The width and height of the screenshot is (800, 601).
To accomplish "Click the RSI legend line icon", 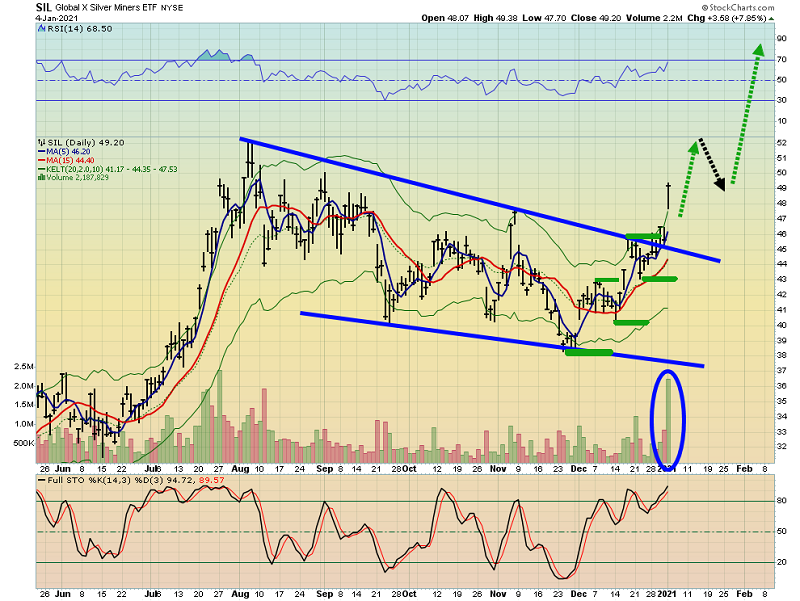I will tap(42, 29).
